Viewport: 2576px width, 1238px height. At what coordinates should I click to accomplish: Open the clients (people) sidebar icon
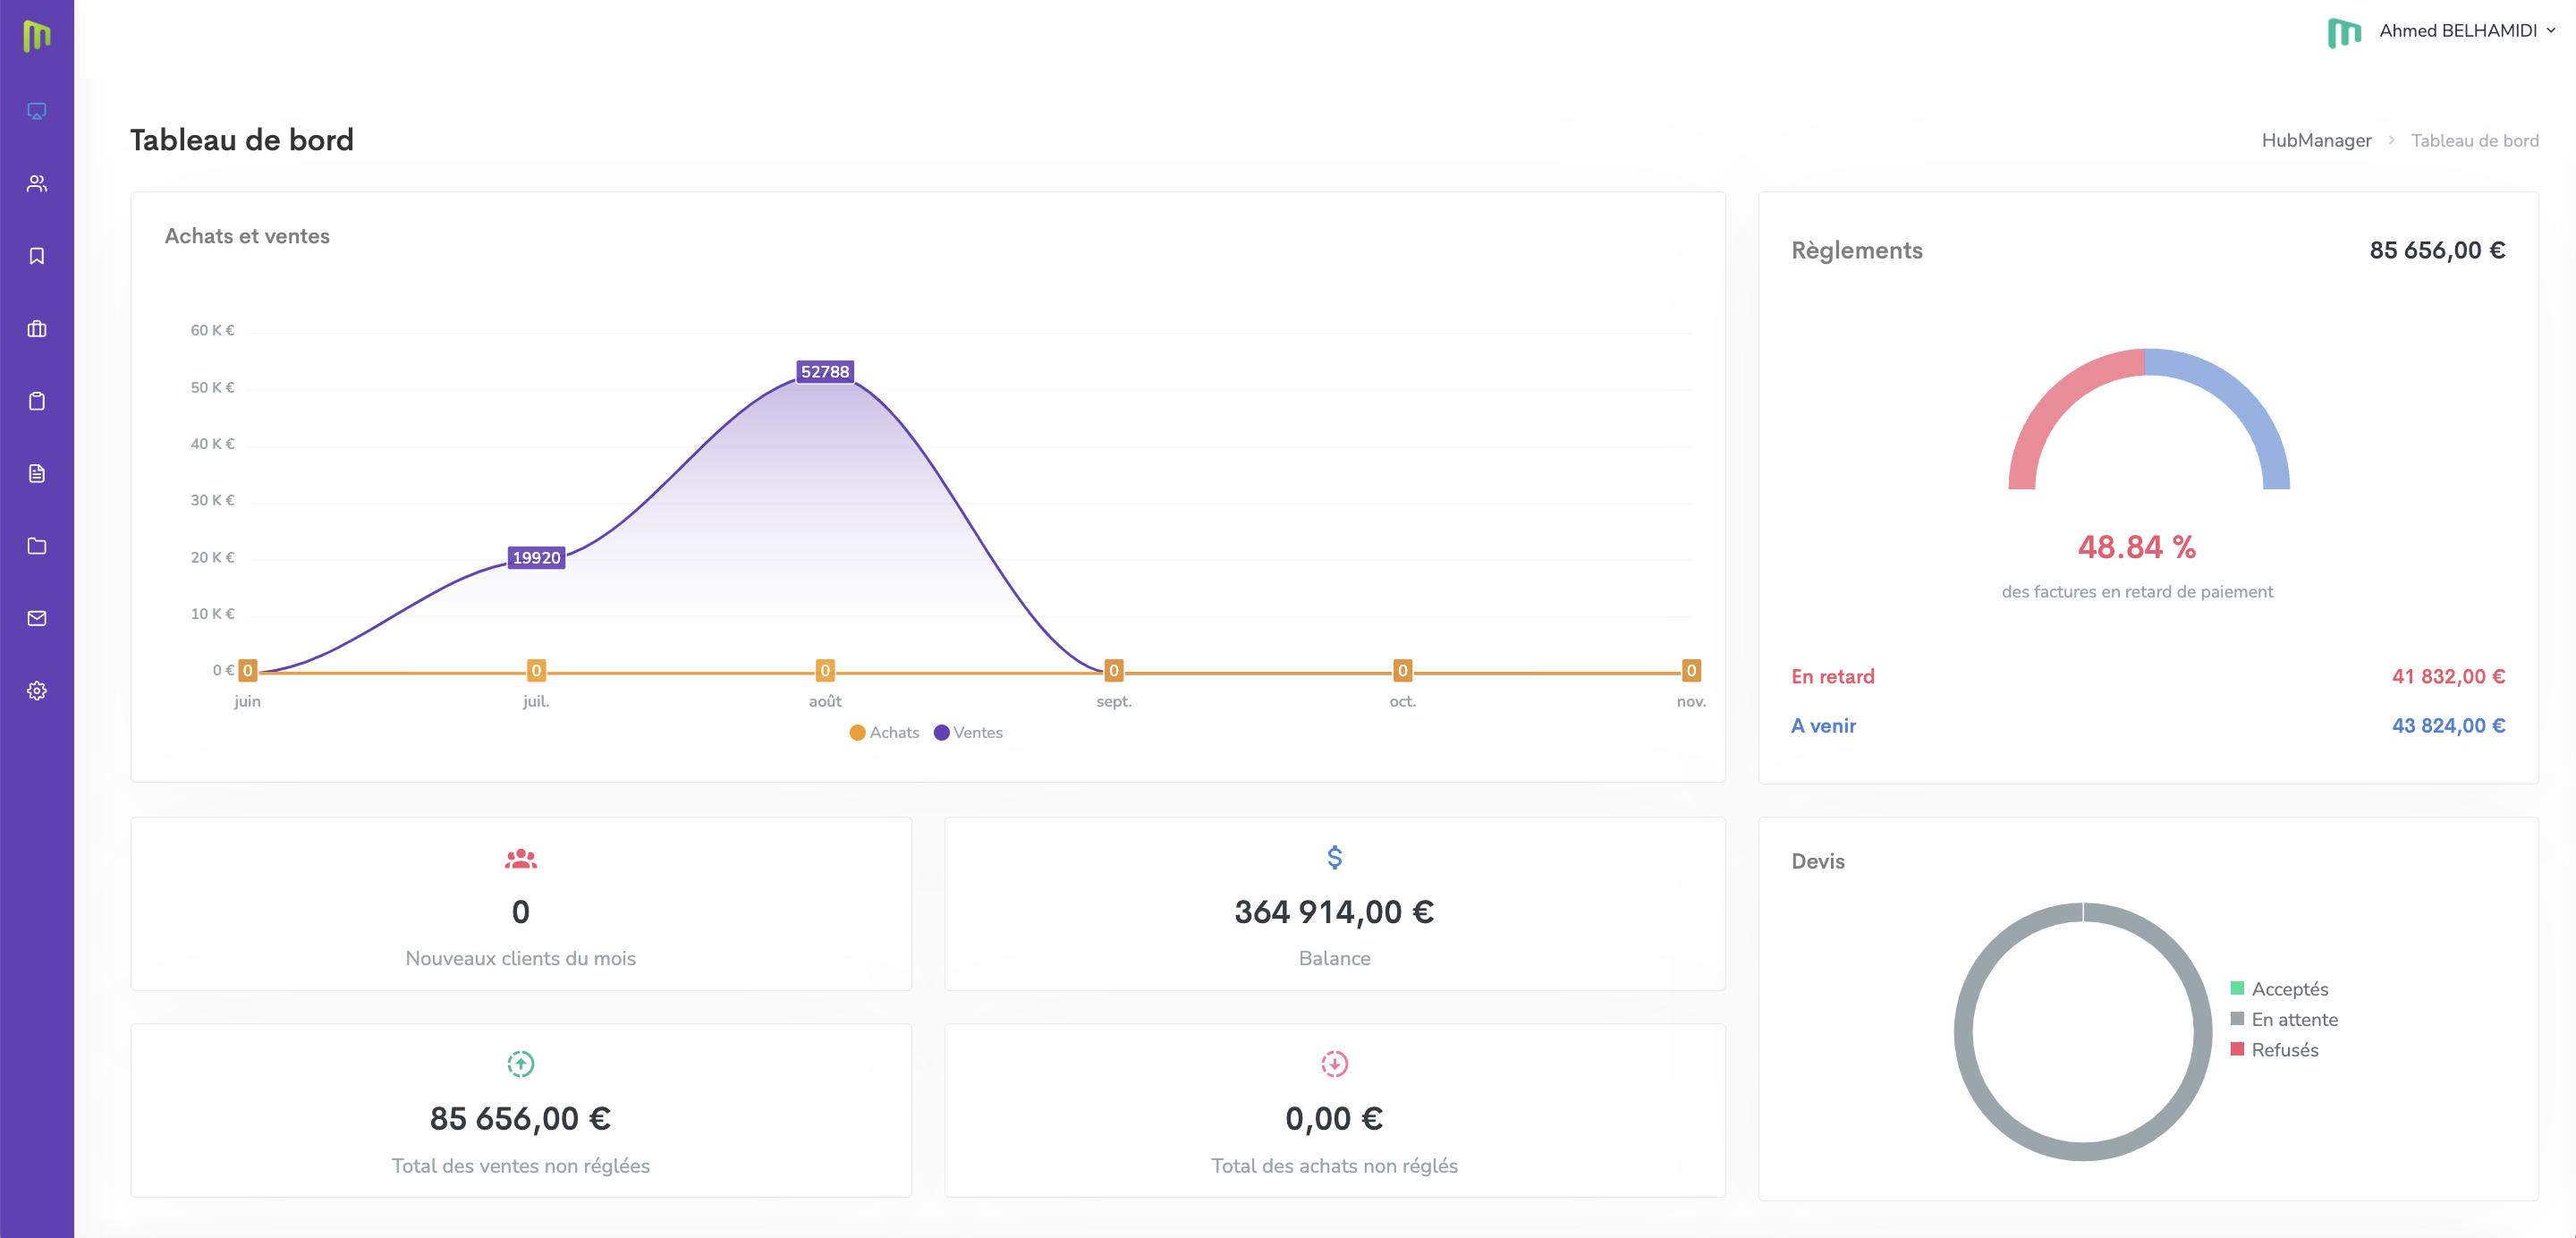pos(37,184)
